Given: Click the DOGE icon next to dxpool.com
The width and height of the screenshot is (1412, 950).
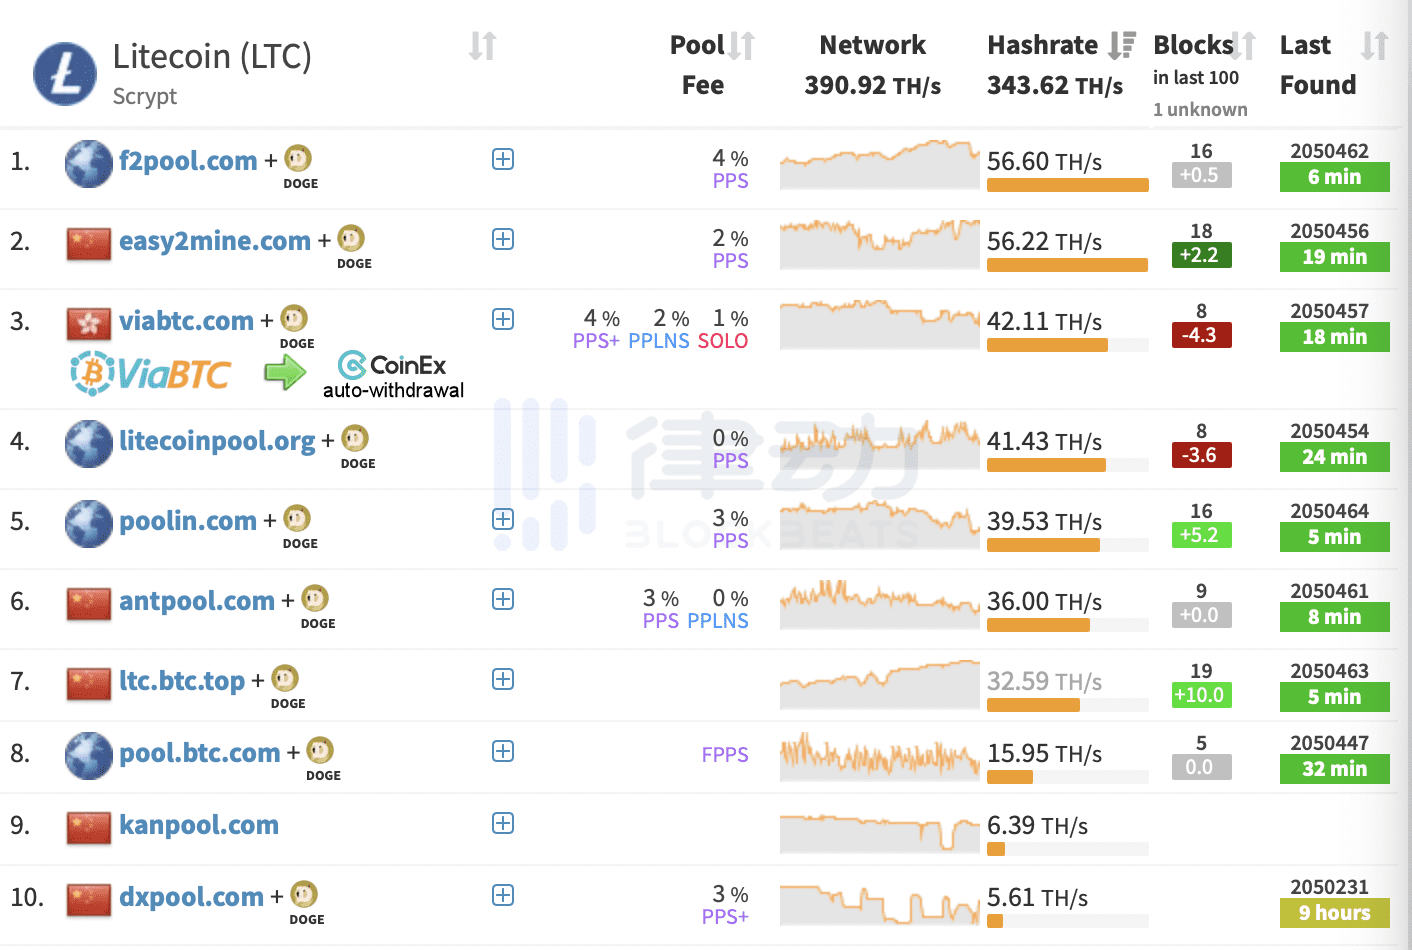Looking at the screenshot, I should point(304,894).
